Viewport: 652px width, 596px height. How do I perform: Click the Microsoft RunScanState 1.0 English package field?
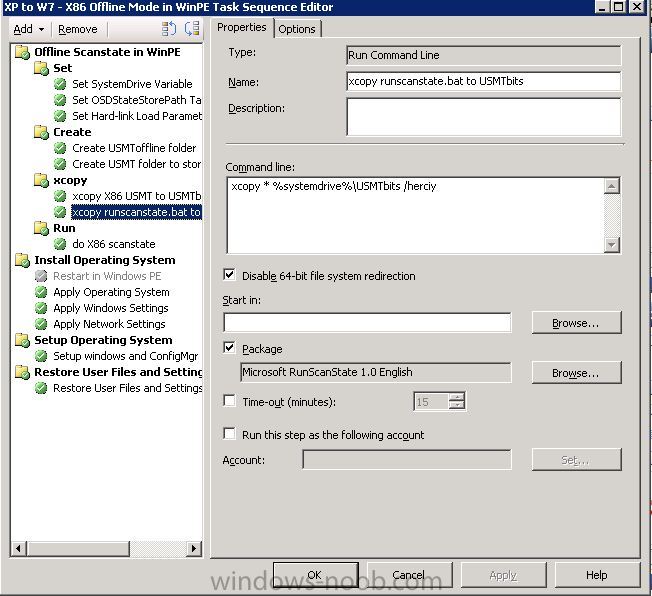click(x=376, y=372)
